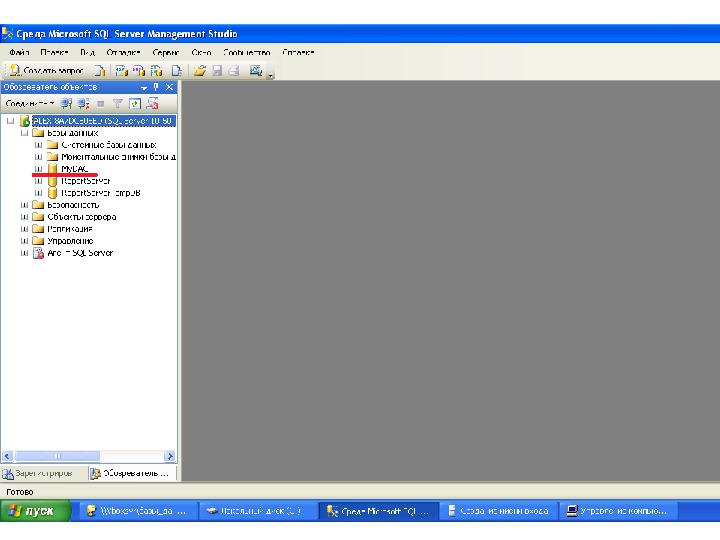720x540 pixels.
Task: Open the Локальный диск taskbar item
Action: (x=258, y=511)
